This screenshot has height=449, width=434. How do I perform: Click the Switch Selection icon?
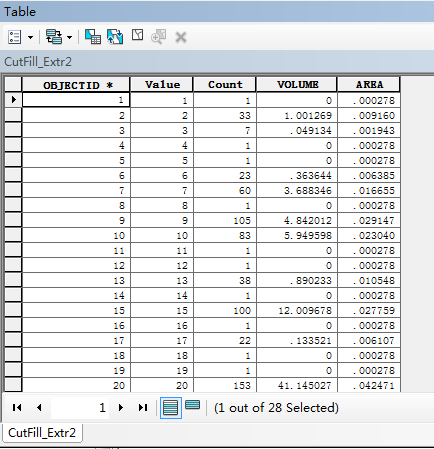pyautogui.click(x=115, y=37)
